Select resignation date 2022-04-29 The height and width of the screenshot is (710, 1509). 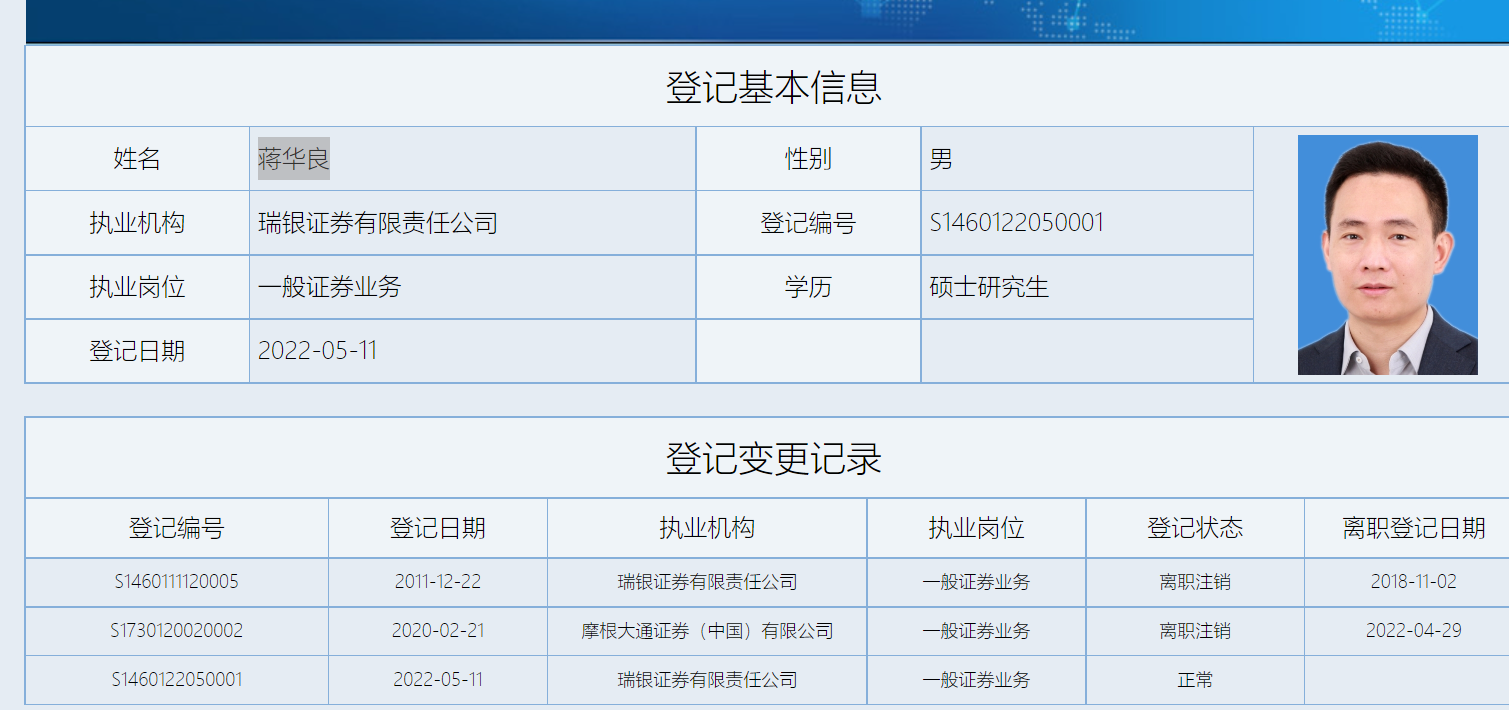[x=1414, y=631]
